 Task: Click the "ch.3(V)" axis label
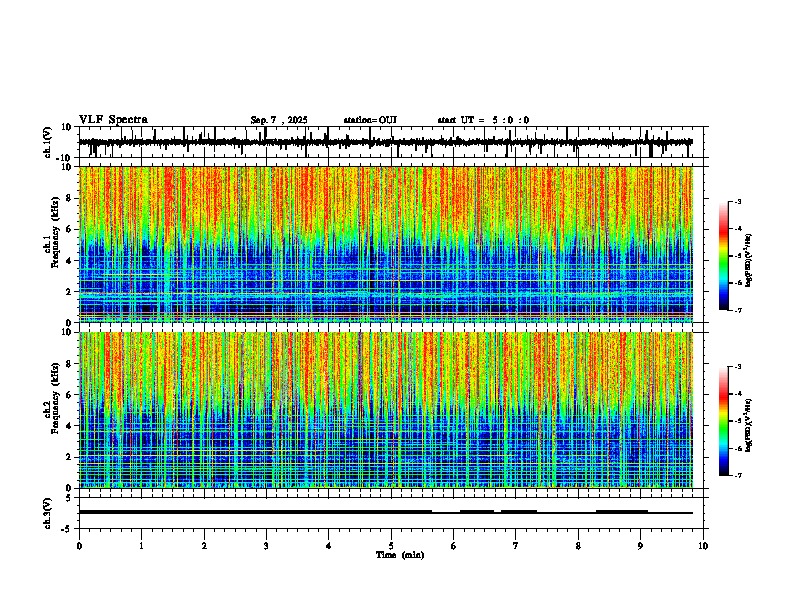point(48,513)
